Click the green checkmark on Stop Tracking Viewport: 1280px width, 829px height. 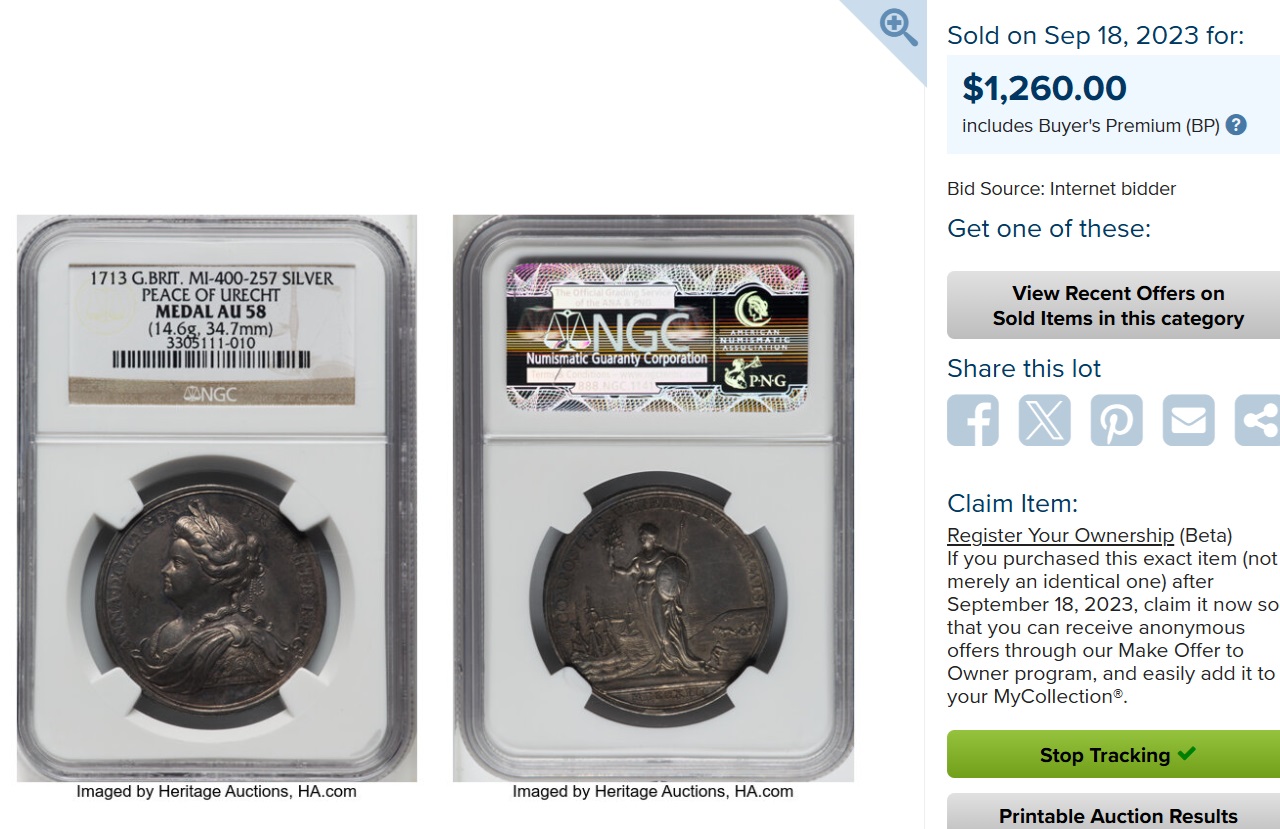(1186, 754)
